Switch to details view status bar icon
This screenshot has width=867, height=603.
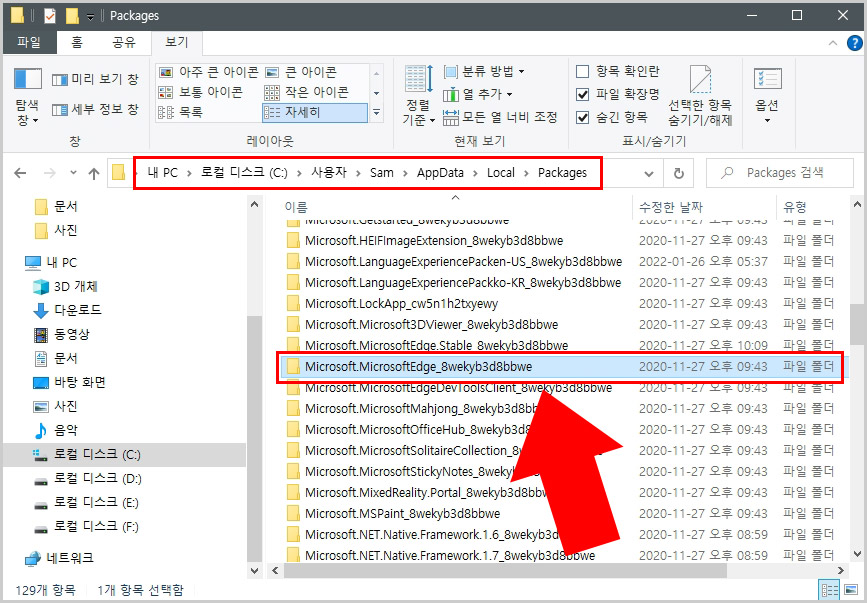829,590
